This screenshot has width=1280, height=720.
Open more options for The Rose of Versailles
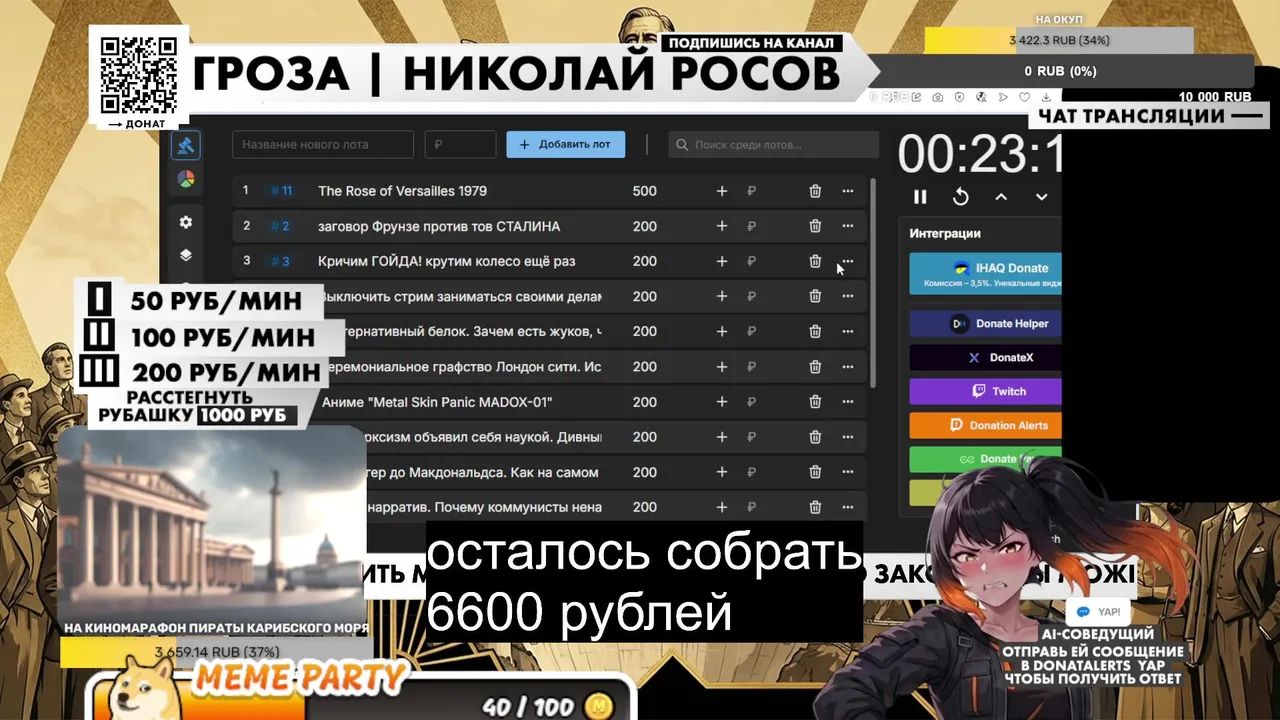[x=848, y=191]
